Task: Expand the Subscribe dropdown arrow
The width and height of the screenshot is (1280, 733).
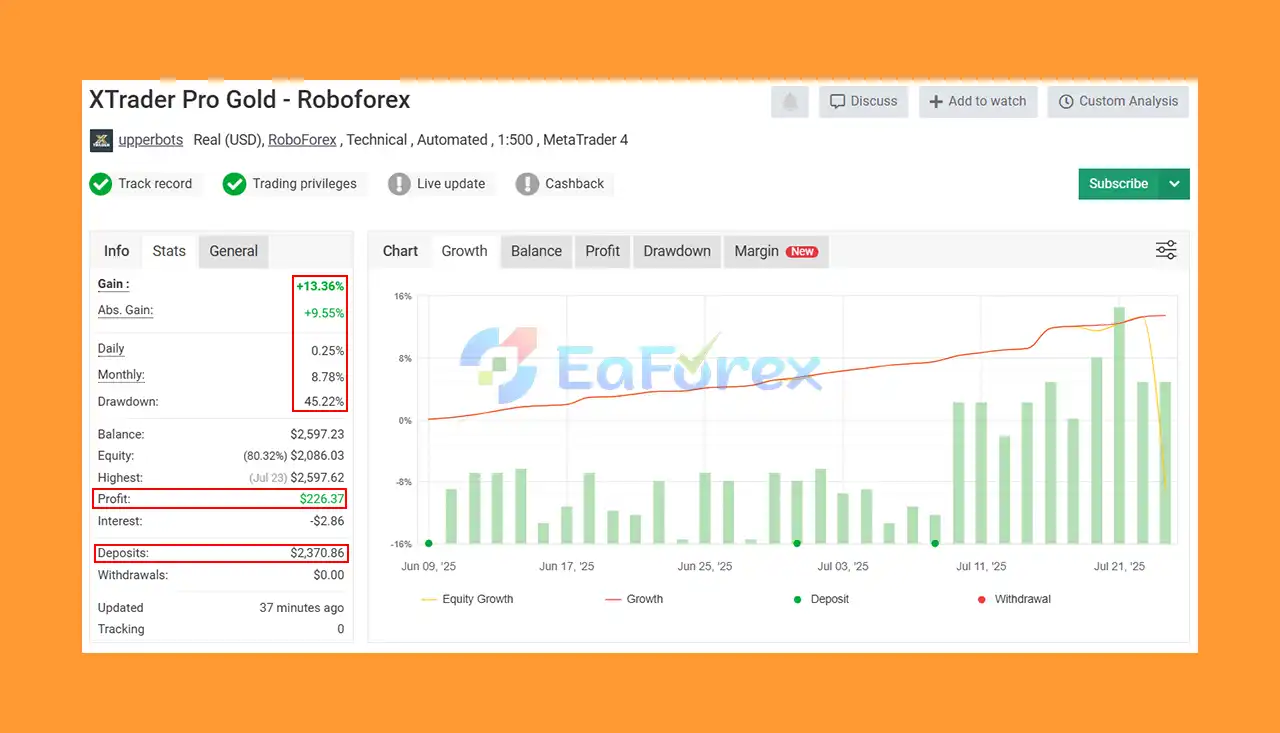Action: 1175,184
